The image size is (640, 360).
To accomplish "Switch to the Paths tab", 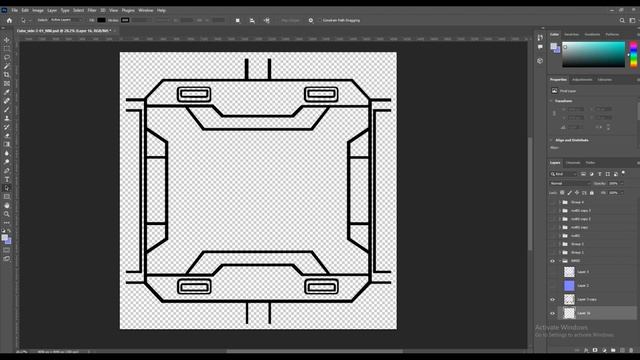I will (590, 163).
